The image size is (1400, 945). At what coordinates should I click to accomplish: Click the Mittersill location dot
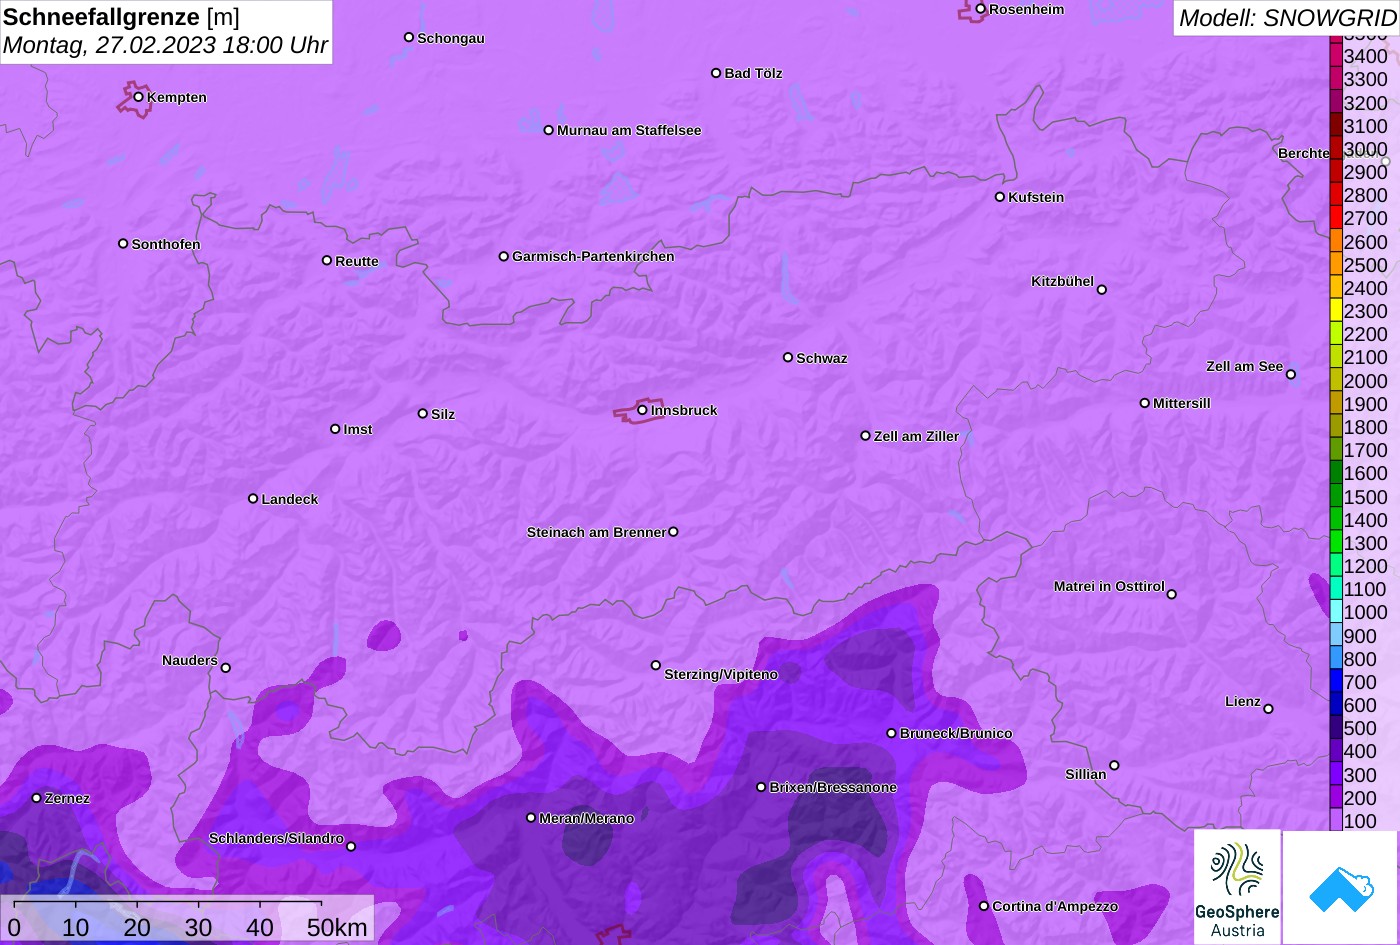coord(1145,403)
